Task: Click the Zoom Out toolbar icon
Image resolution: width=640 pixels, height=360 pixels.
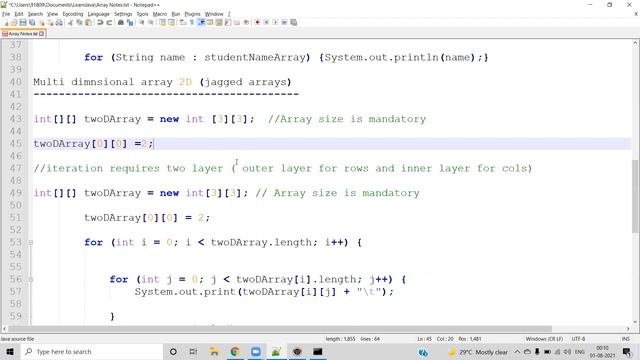Action: 151,22
